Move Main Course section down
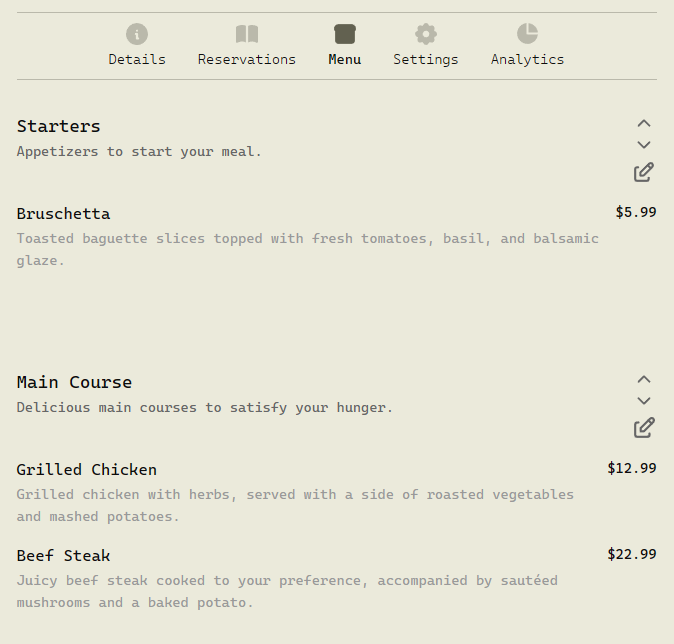The height and width of the screenshot is (644, 674). click(x=644, y=401)
